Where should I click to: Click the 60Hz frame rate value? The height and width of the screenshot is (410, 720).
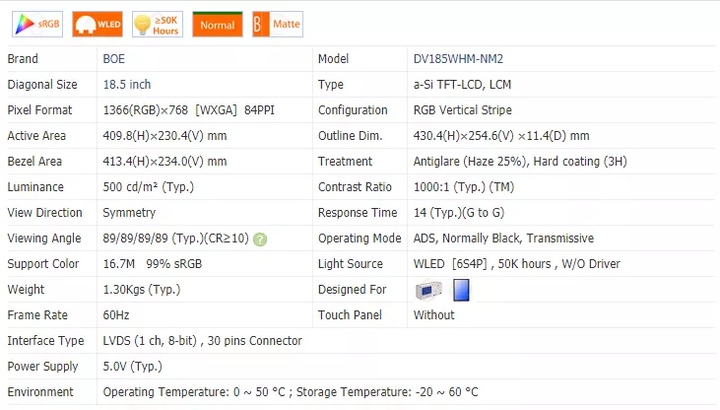116,315
